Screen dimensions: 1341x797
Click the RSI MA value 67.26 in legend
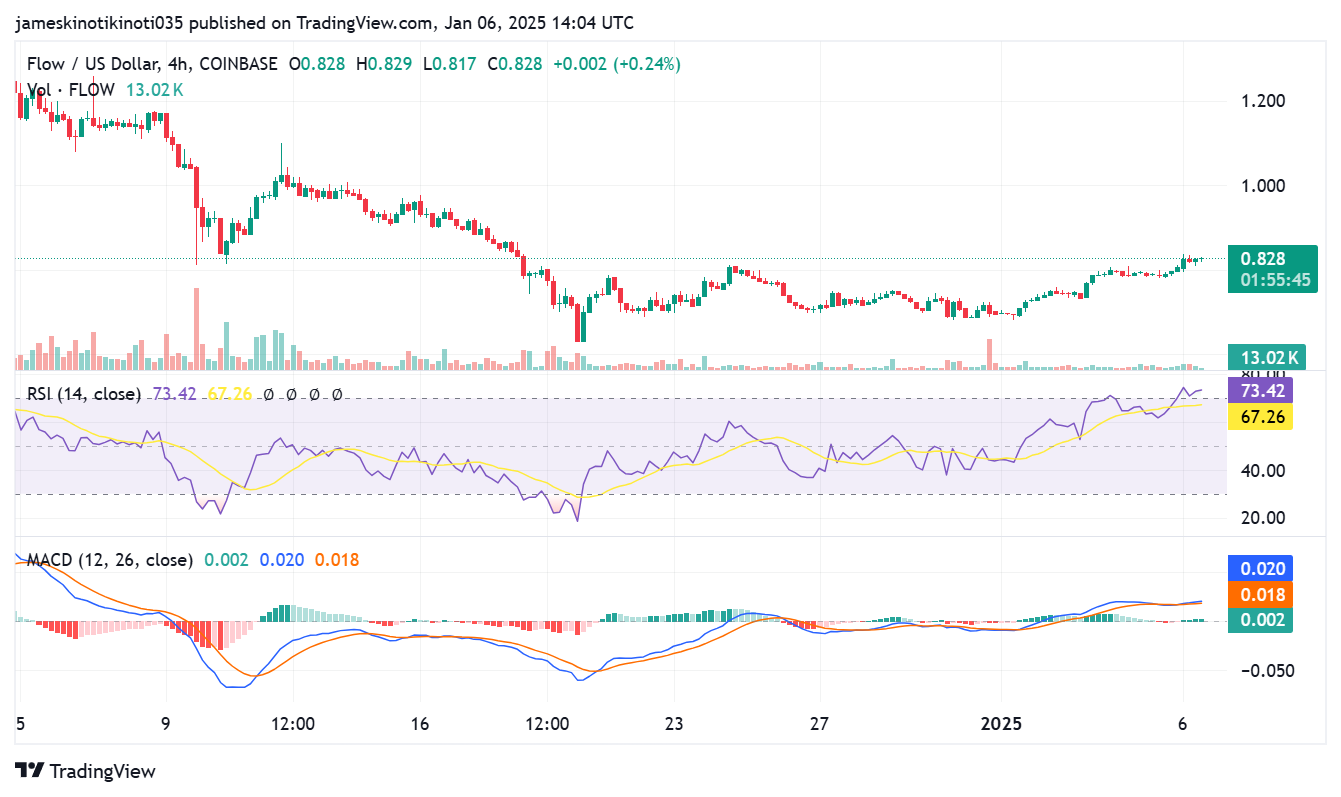228,394
